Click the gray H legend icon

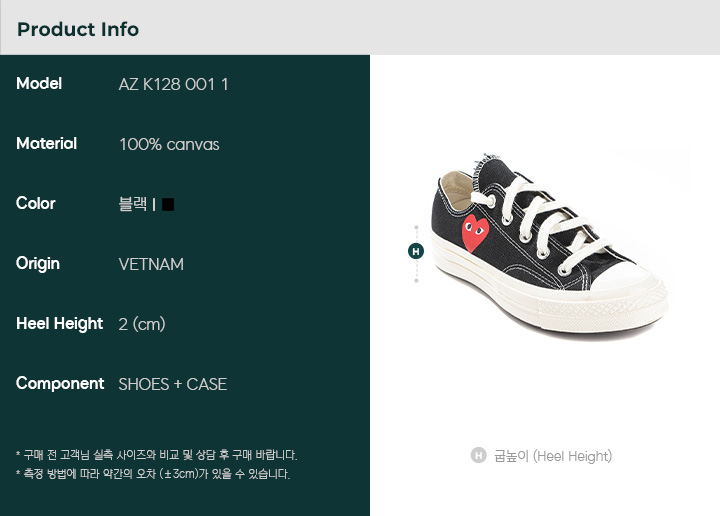[x=478, y=455]
